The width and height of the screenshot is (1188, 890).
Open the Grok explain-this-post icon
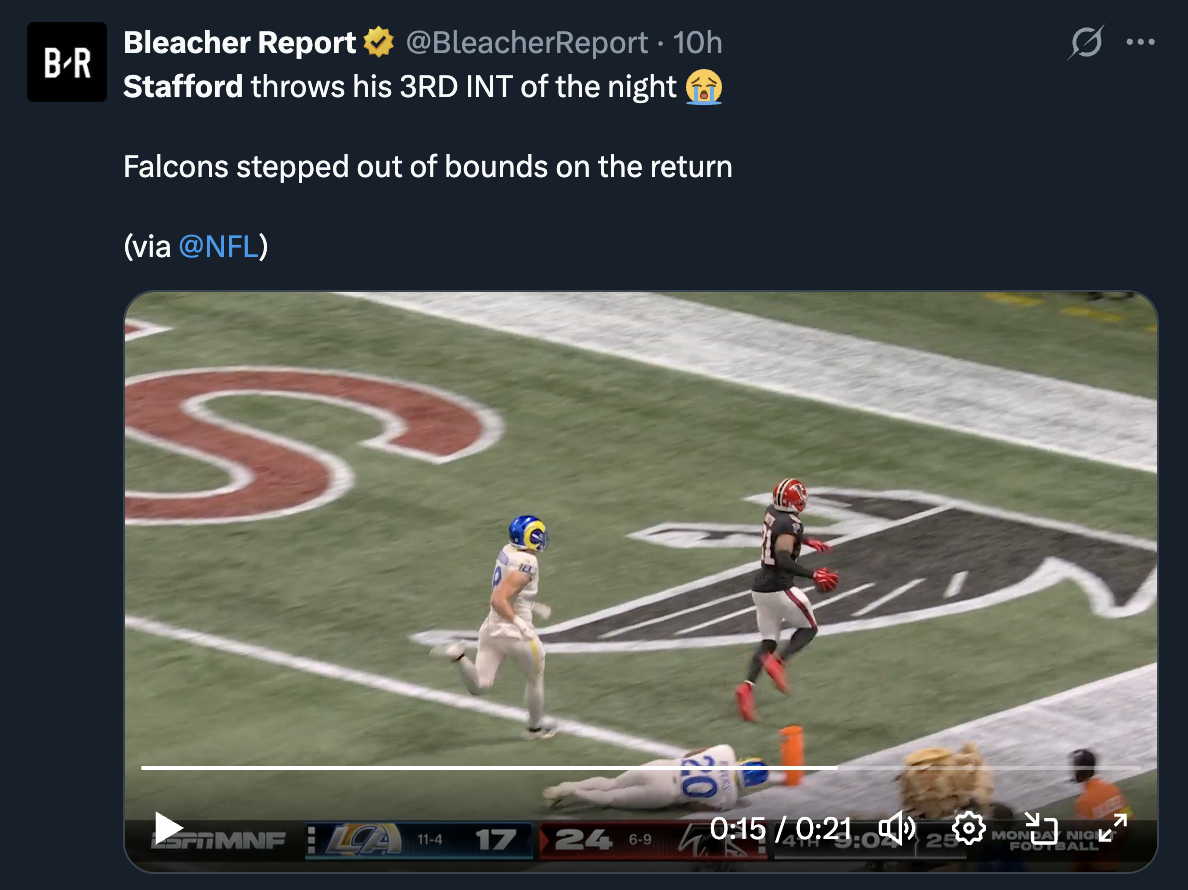pos(1086,42)
